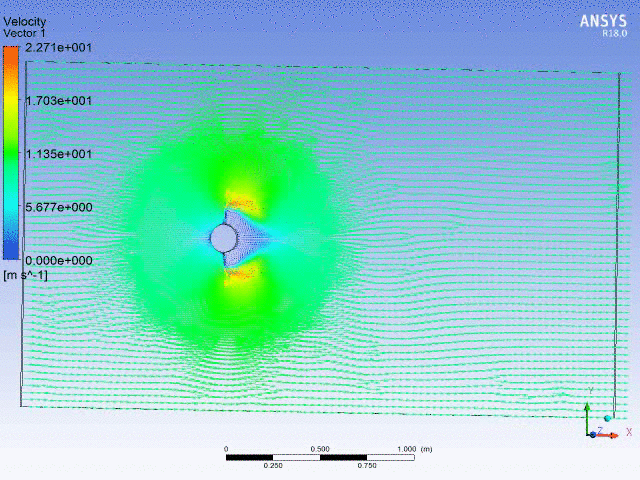Click the 'Velocity Vector 1' legend title
Image resolution: width=640 pixels, height=480 pixels.
(x=25, y=27)
